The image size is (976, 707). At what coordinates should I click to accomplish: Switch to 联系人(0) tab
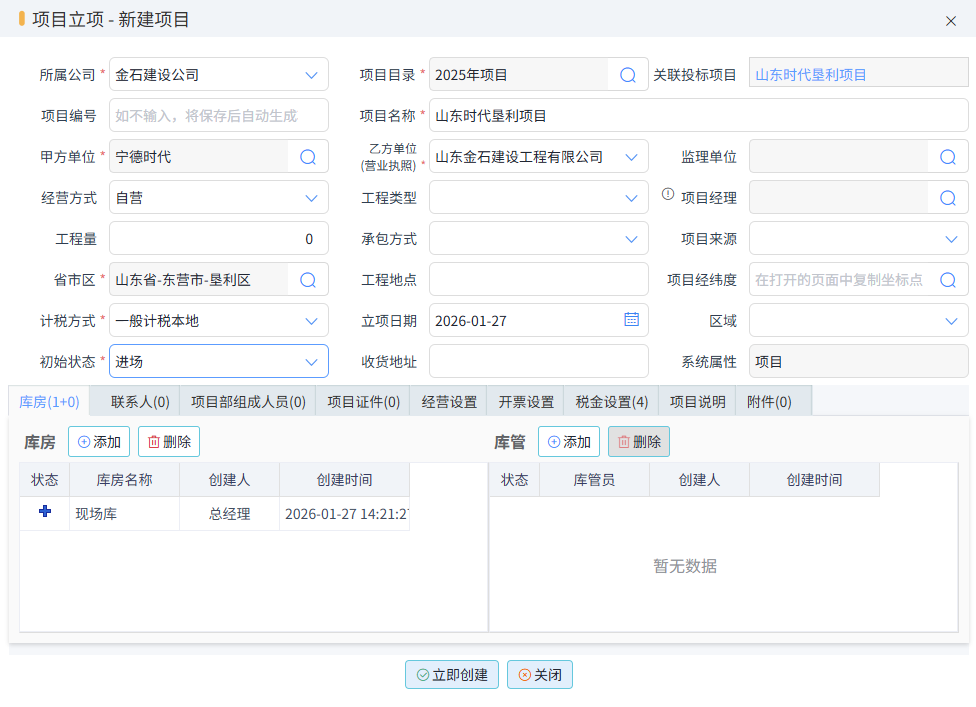pos(140,402)
